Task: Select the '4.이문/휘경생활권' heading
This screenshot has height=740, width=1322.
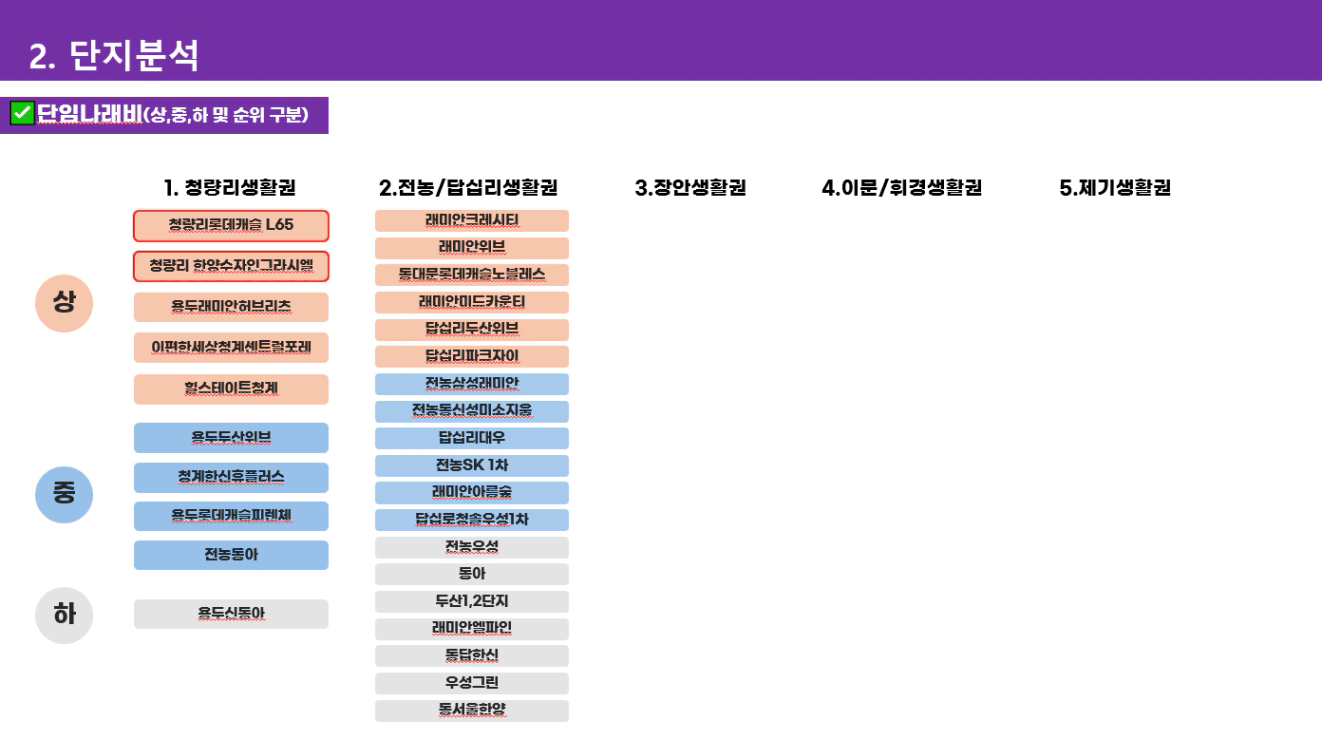Action: tap(902, 188)
